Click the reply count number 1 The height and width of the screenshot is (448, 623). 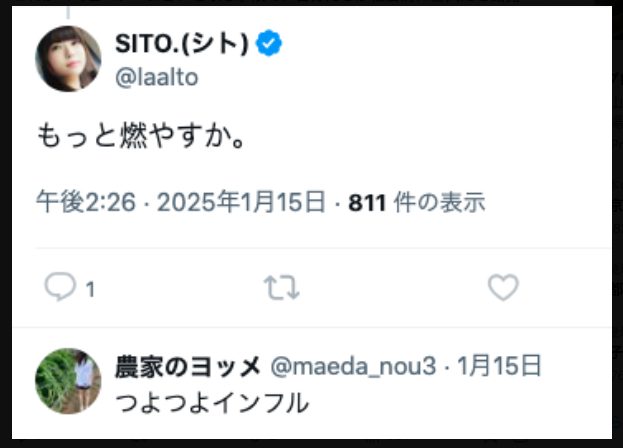tap(91, 289)
